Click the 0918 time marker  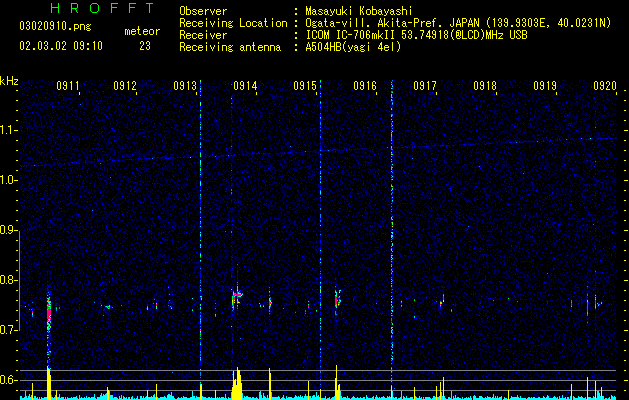click(485, 86)
